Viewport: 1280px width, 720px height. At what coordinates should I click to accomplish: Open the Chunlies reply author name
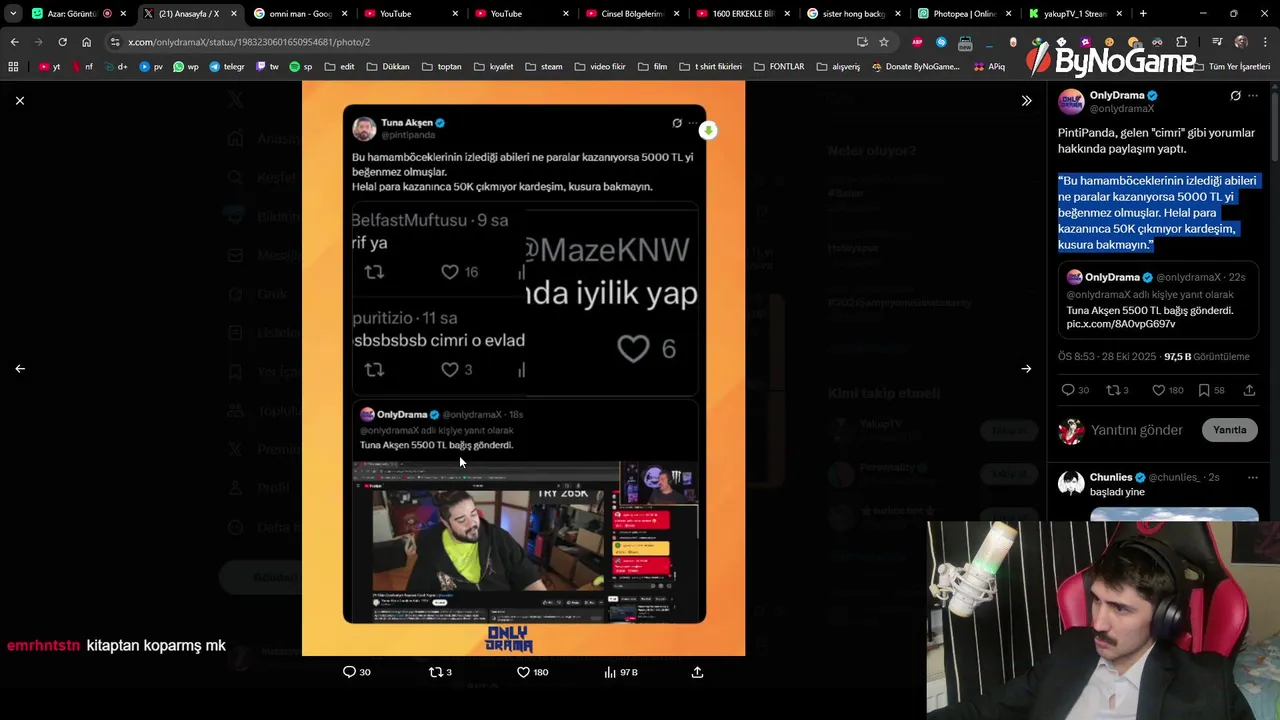(1111, 477)
